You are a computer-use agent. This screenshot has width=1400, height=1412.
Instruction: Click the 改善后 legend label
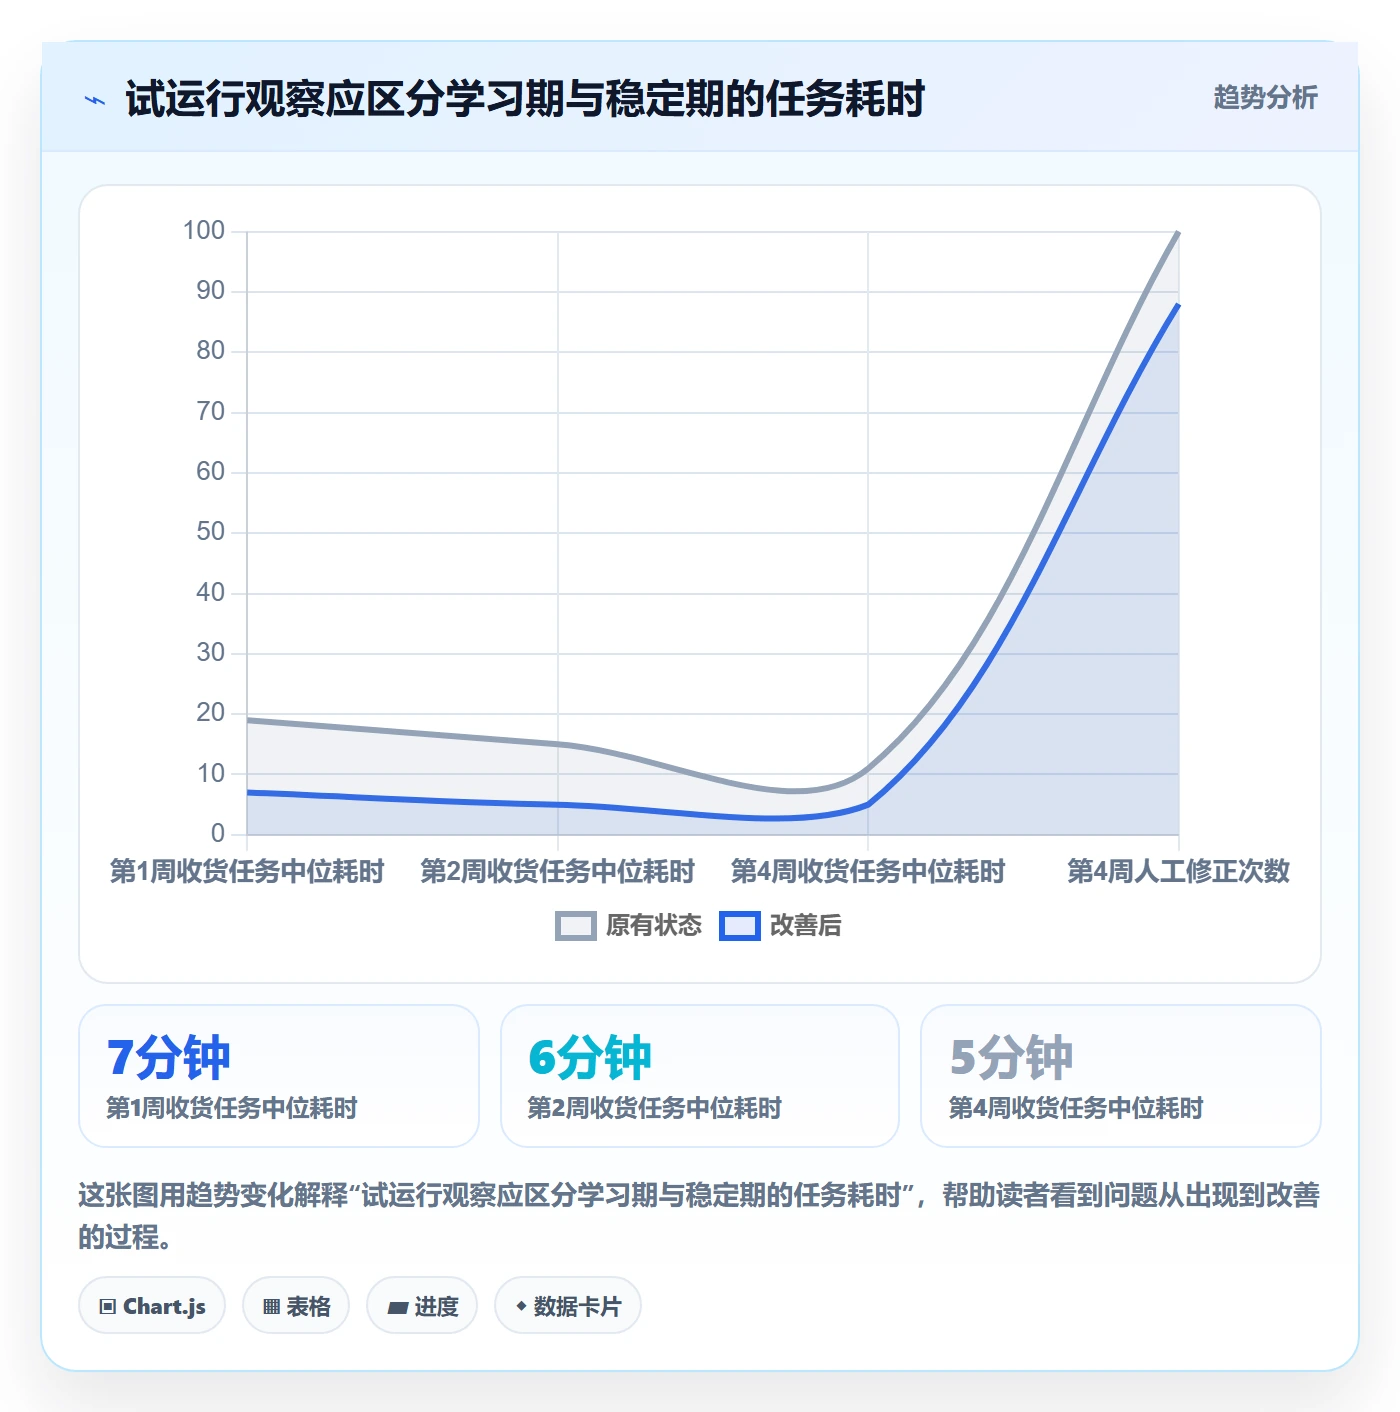pos(805,926)
